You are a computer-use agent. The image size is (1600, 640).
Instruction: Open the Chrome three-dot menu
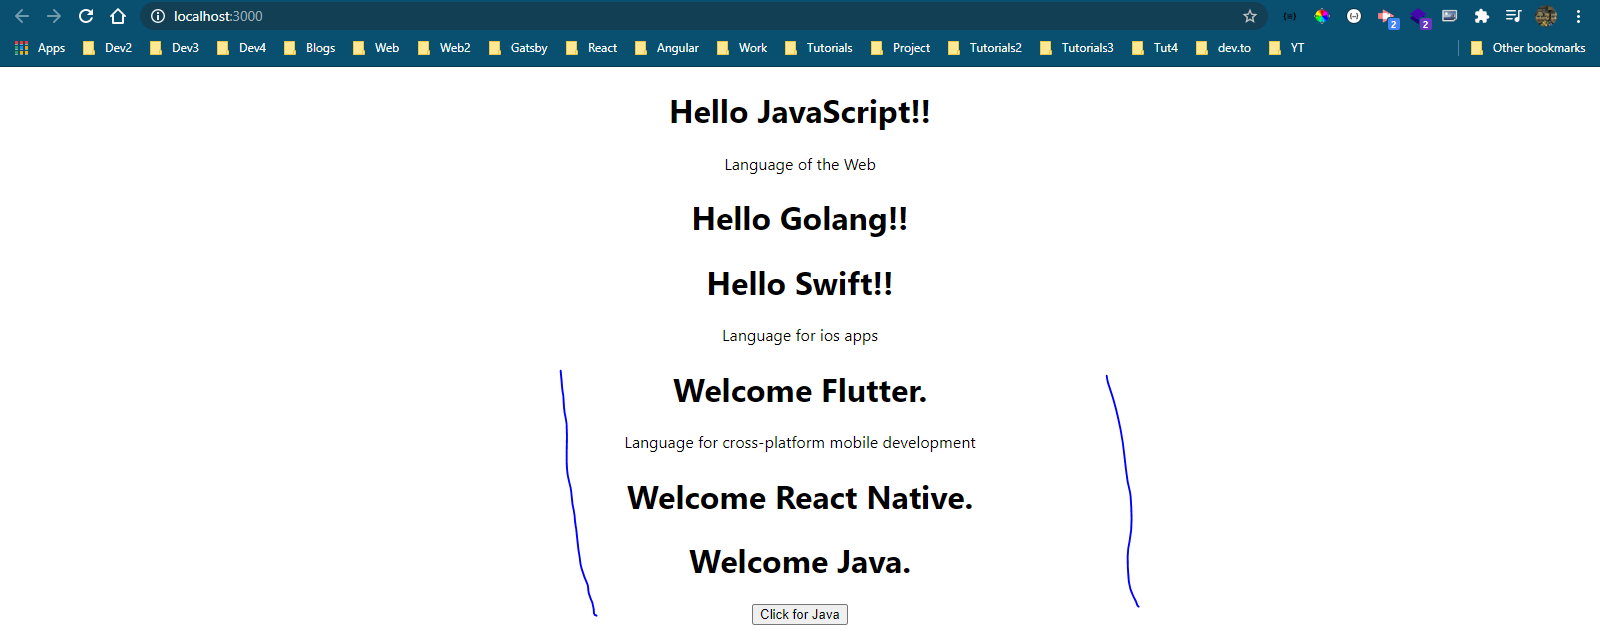tap(1578, 16)
